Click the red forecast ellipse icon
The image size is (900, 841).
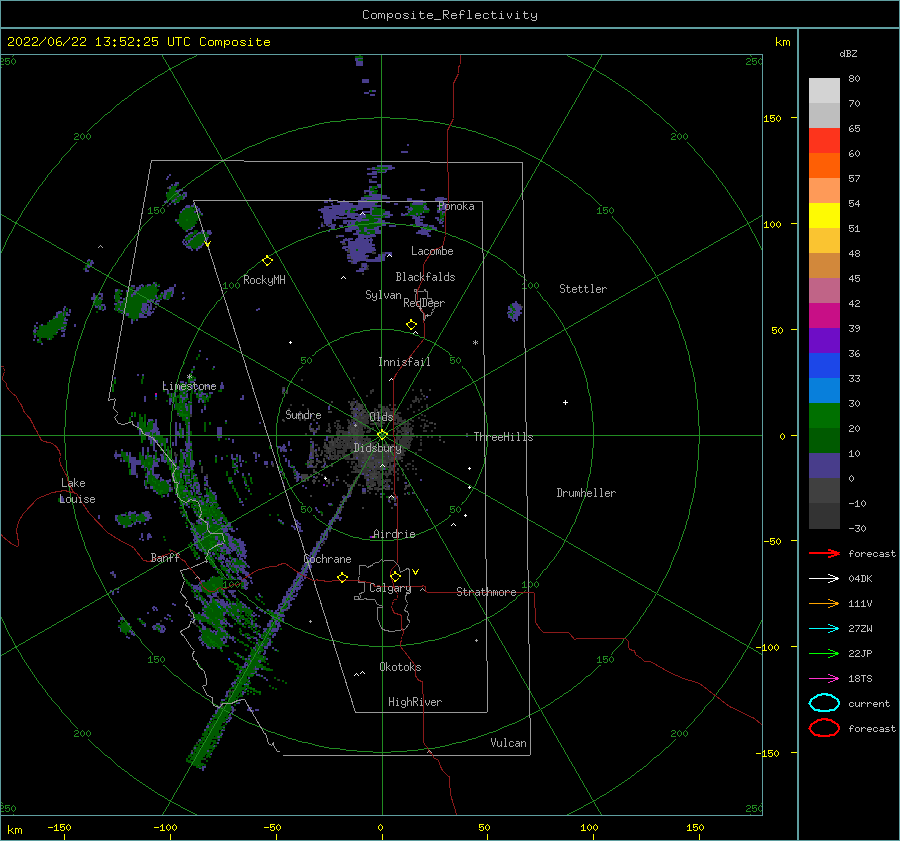coord(824,728)
